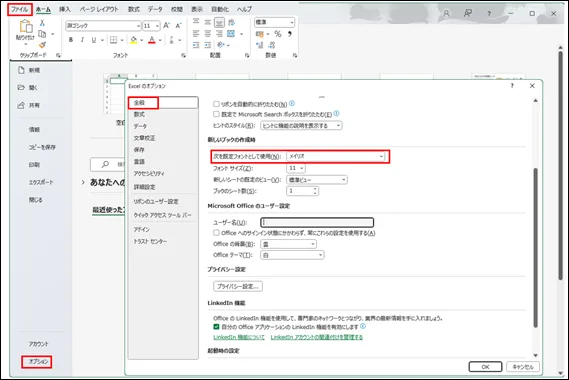Toggle Bold formatting button
The width and height of the screenshot is (569, 380).
(71, 40)
